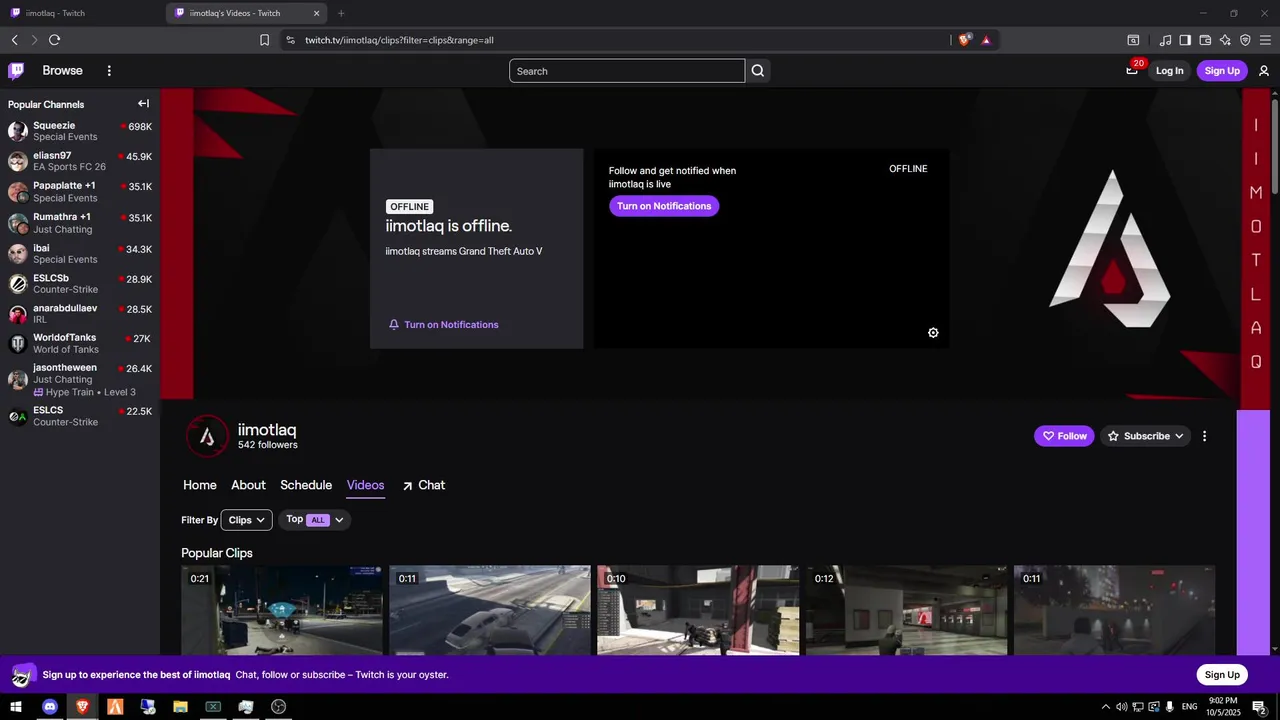Click the Brave Shields lion icon
The width and height of the screenshot is (1280, 720).
click(x=964, y=40)
